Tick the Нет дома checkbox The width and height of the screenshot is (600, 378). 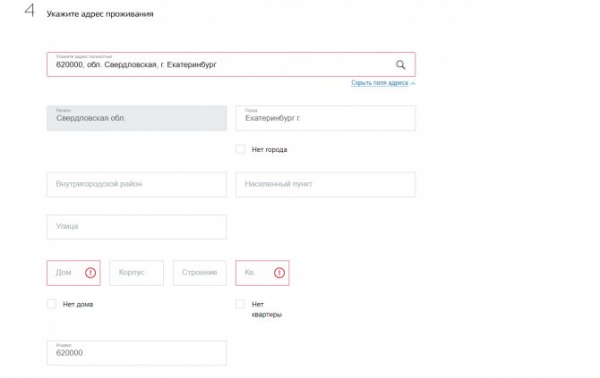(51, 304)
